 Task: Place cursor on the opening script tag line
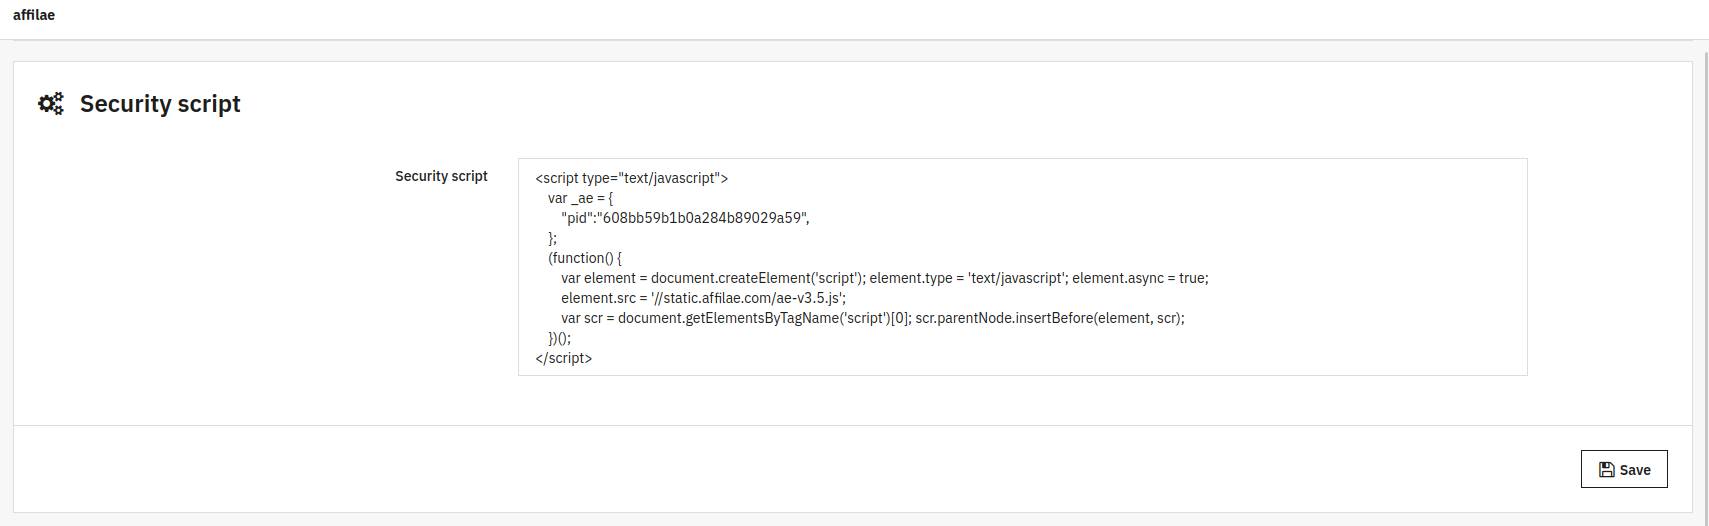631,178
